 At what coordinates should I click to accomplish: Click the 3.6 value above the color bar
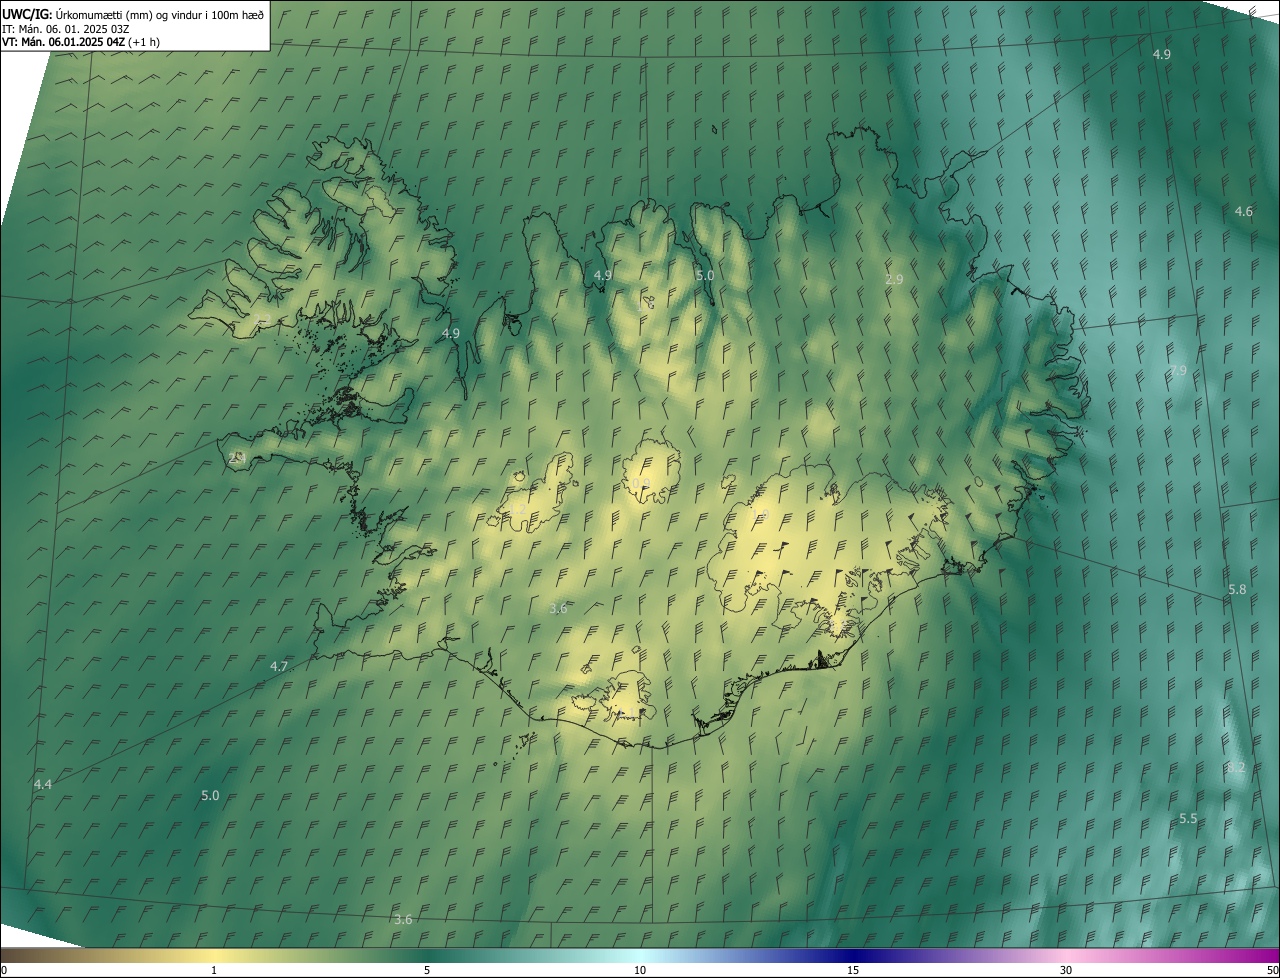click(x=403, y=919)
